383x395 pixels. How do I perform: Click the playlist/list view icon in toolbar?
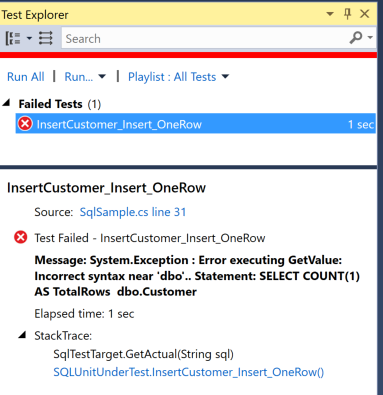coord(46,38)
